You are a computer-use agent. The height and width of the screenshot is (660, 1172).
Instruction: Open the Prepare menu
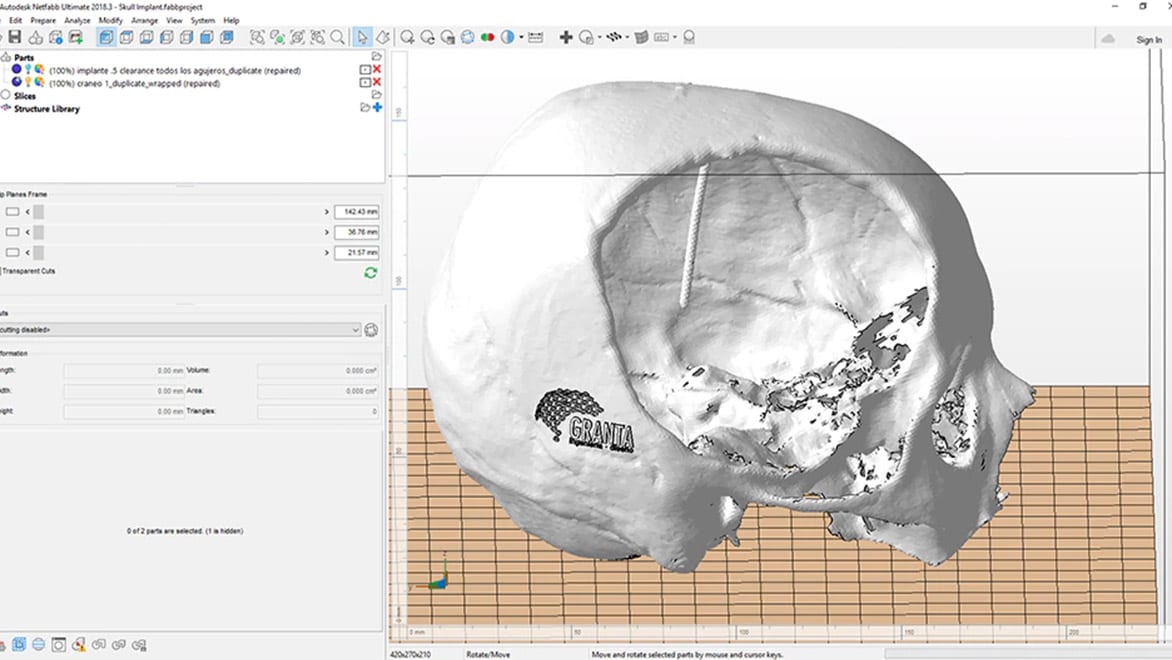point(43,20)
